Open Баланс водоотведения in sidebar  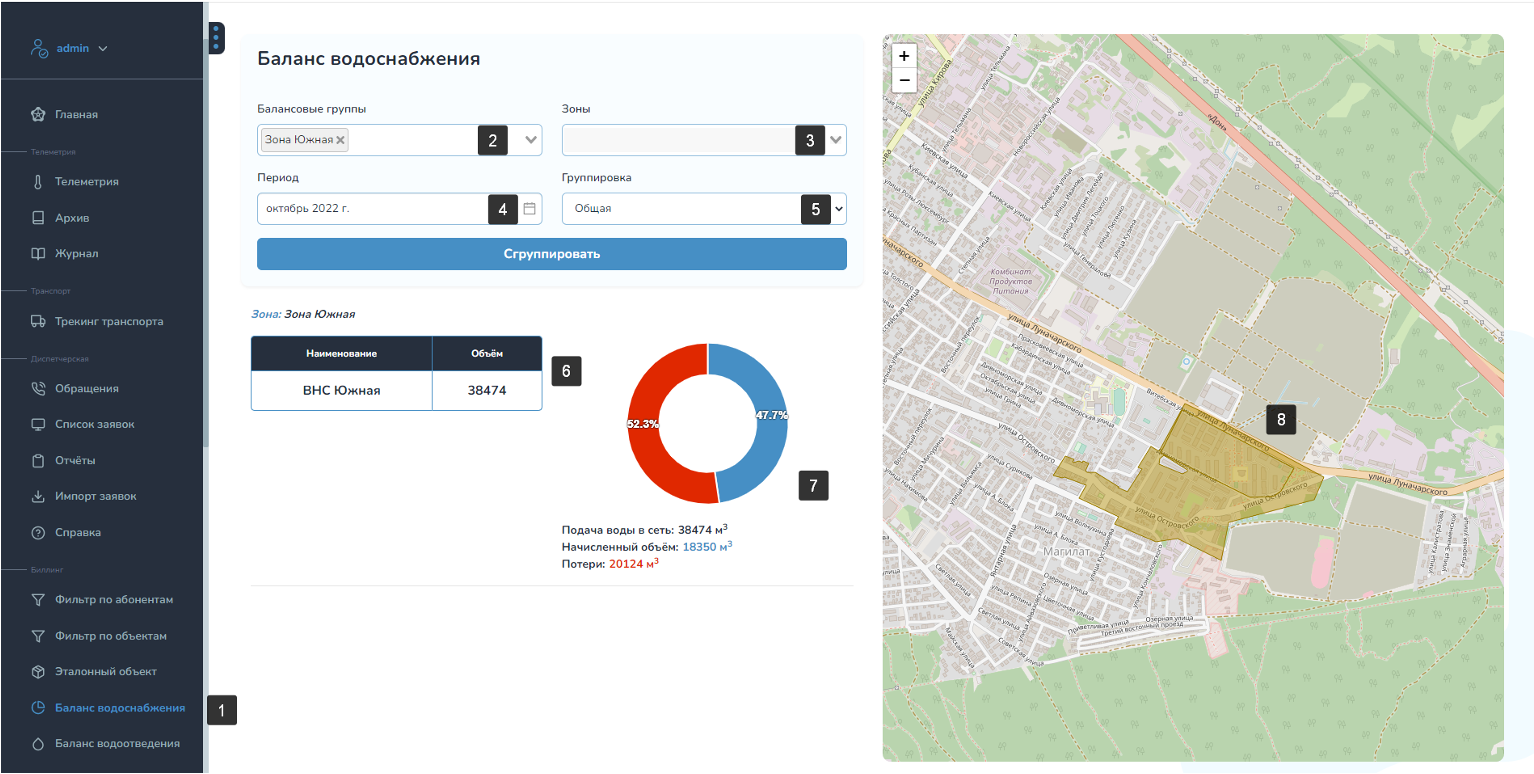[117, 744]
